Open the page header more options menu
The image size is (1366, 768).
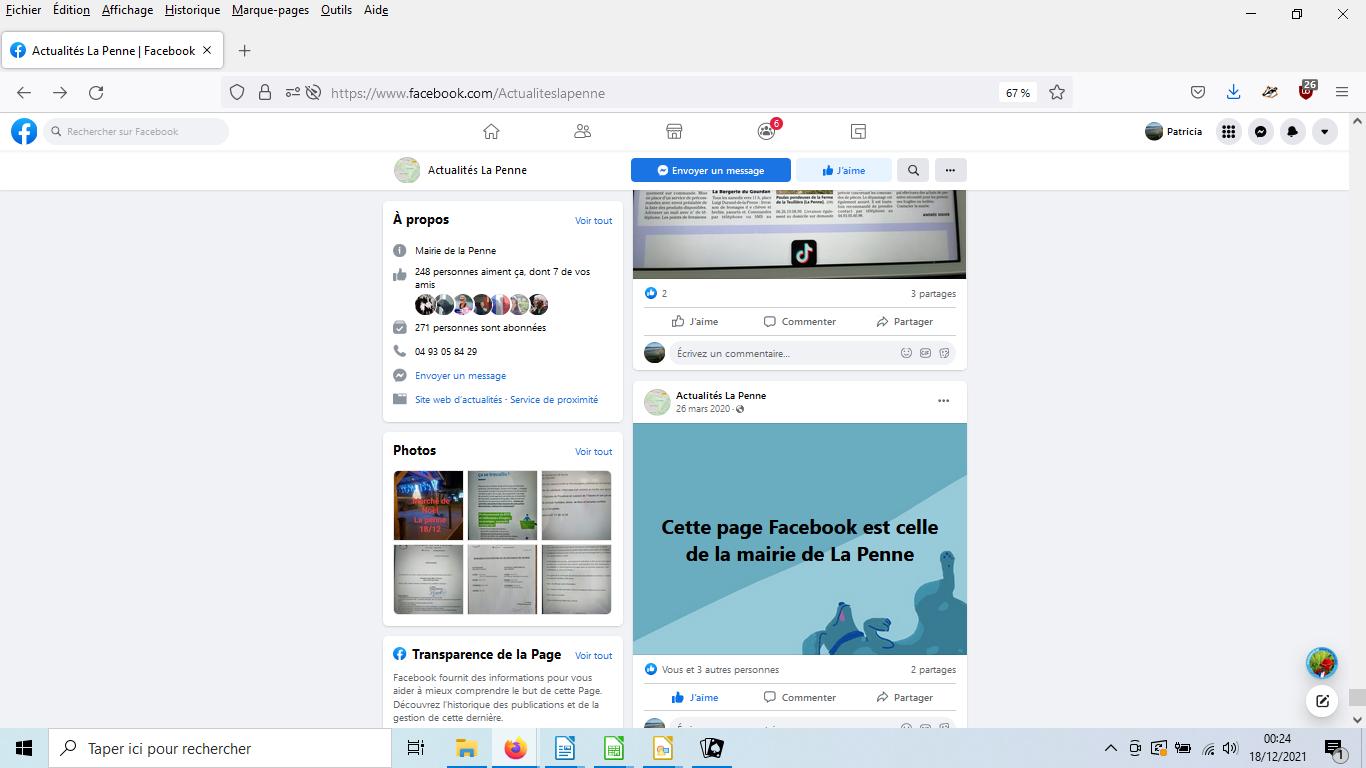[950, 170]
